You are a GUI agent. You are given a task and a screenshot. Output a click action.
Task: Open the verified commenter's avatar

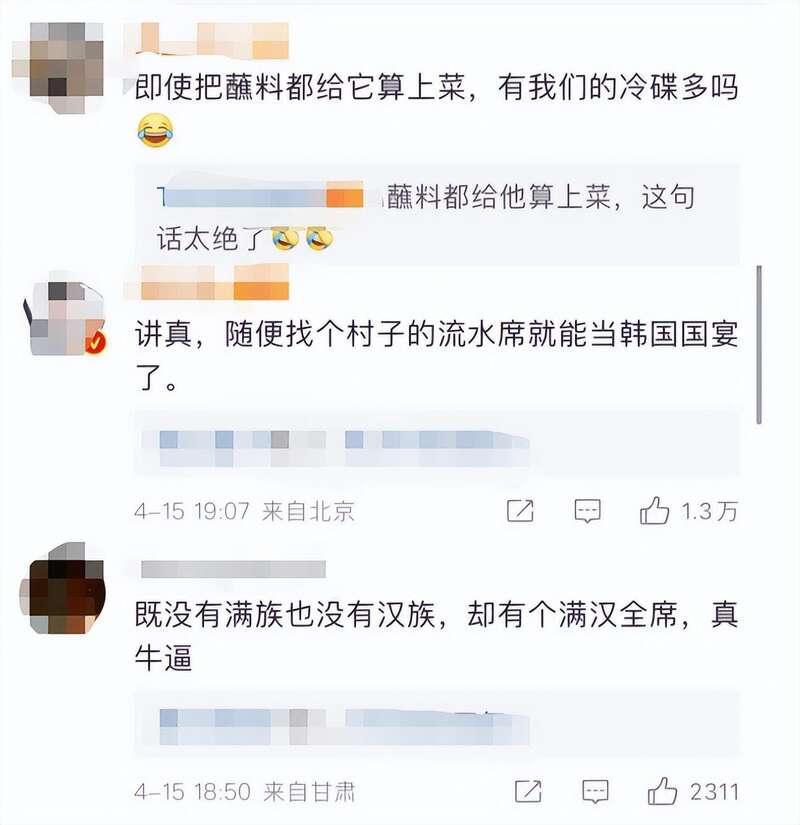(x=64, y=318)
